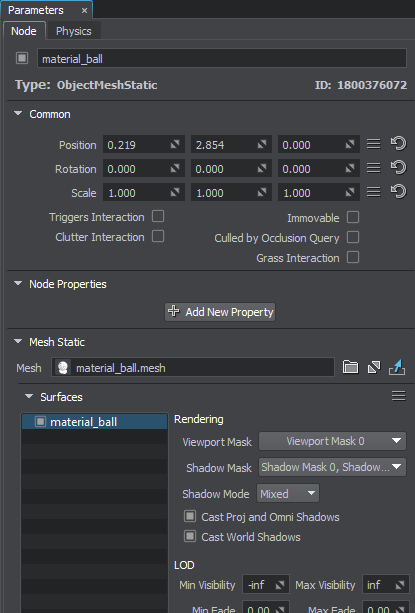Reset Rotation with its revert arrow icon

pos(399,168)
